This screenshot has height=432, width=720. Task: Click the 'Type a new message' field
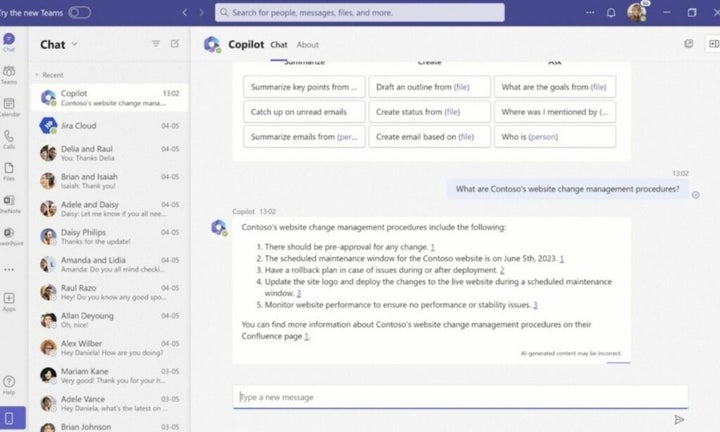(x=460, y=397)
